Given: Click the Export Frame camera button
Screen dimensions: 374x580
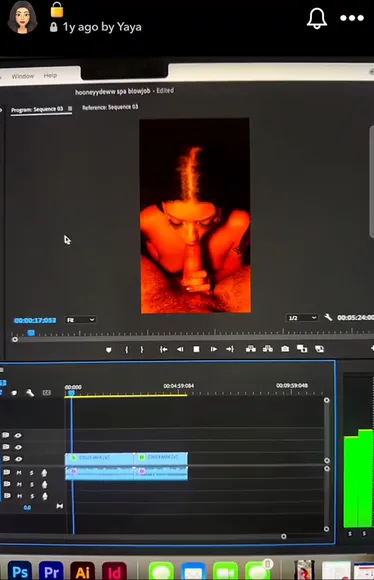Looking at the screenshot, I should (285, 348).
